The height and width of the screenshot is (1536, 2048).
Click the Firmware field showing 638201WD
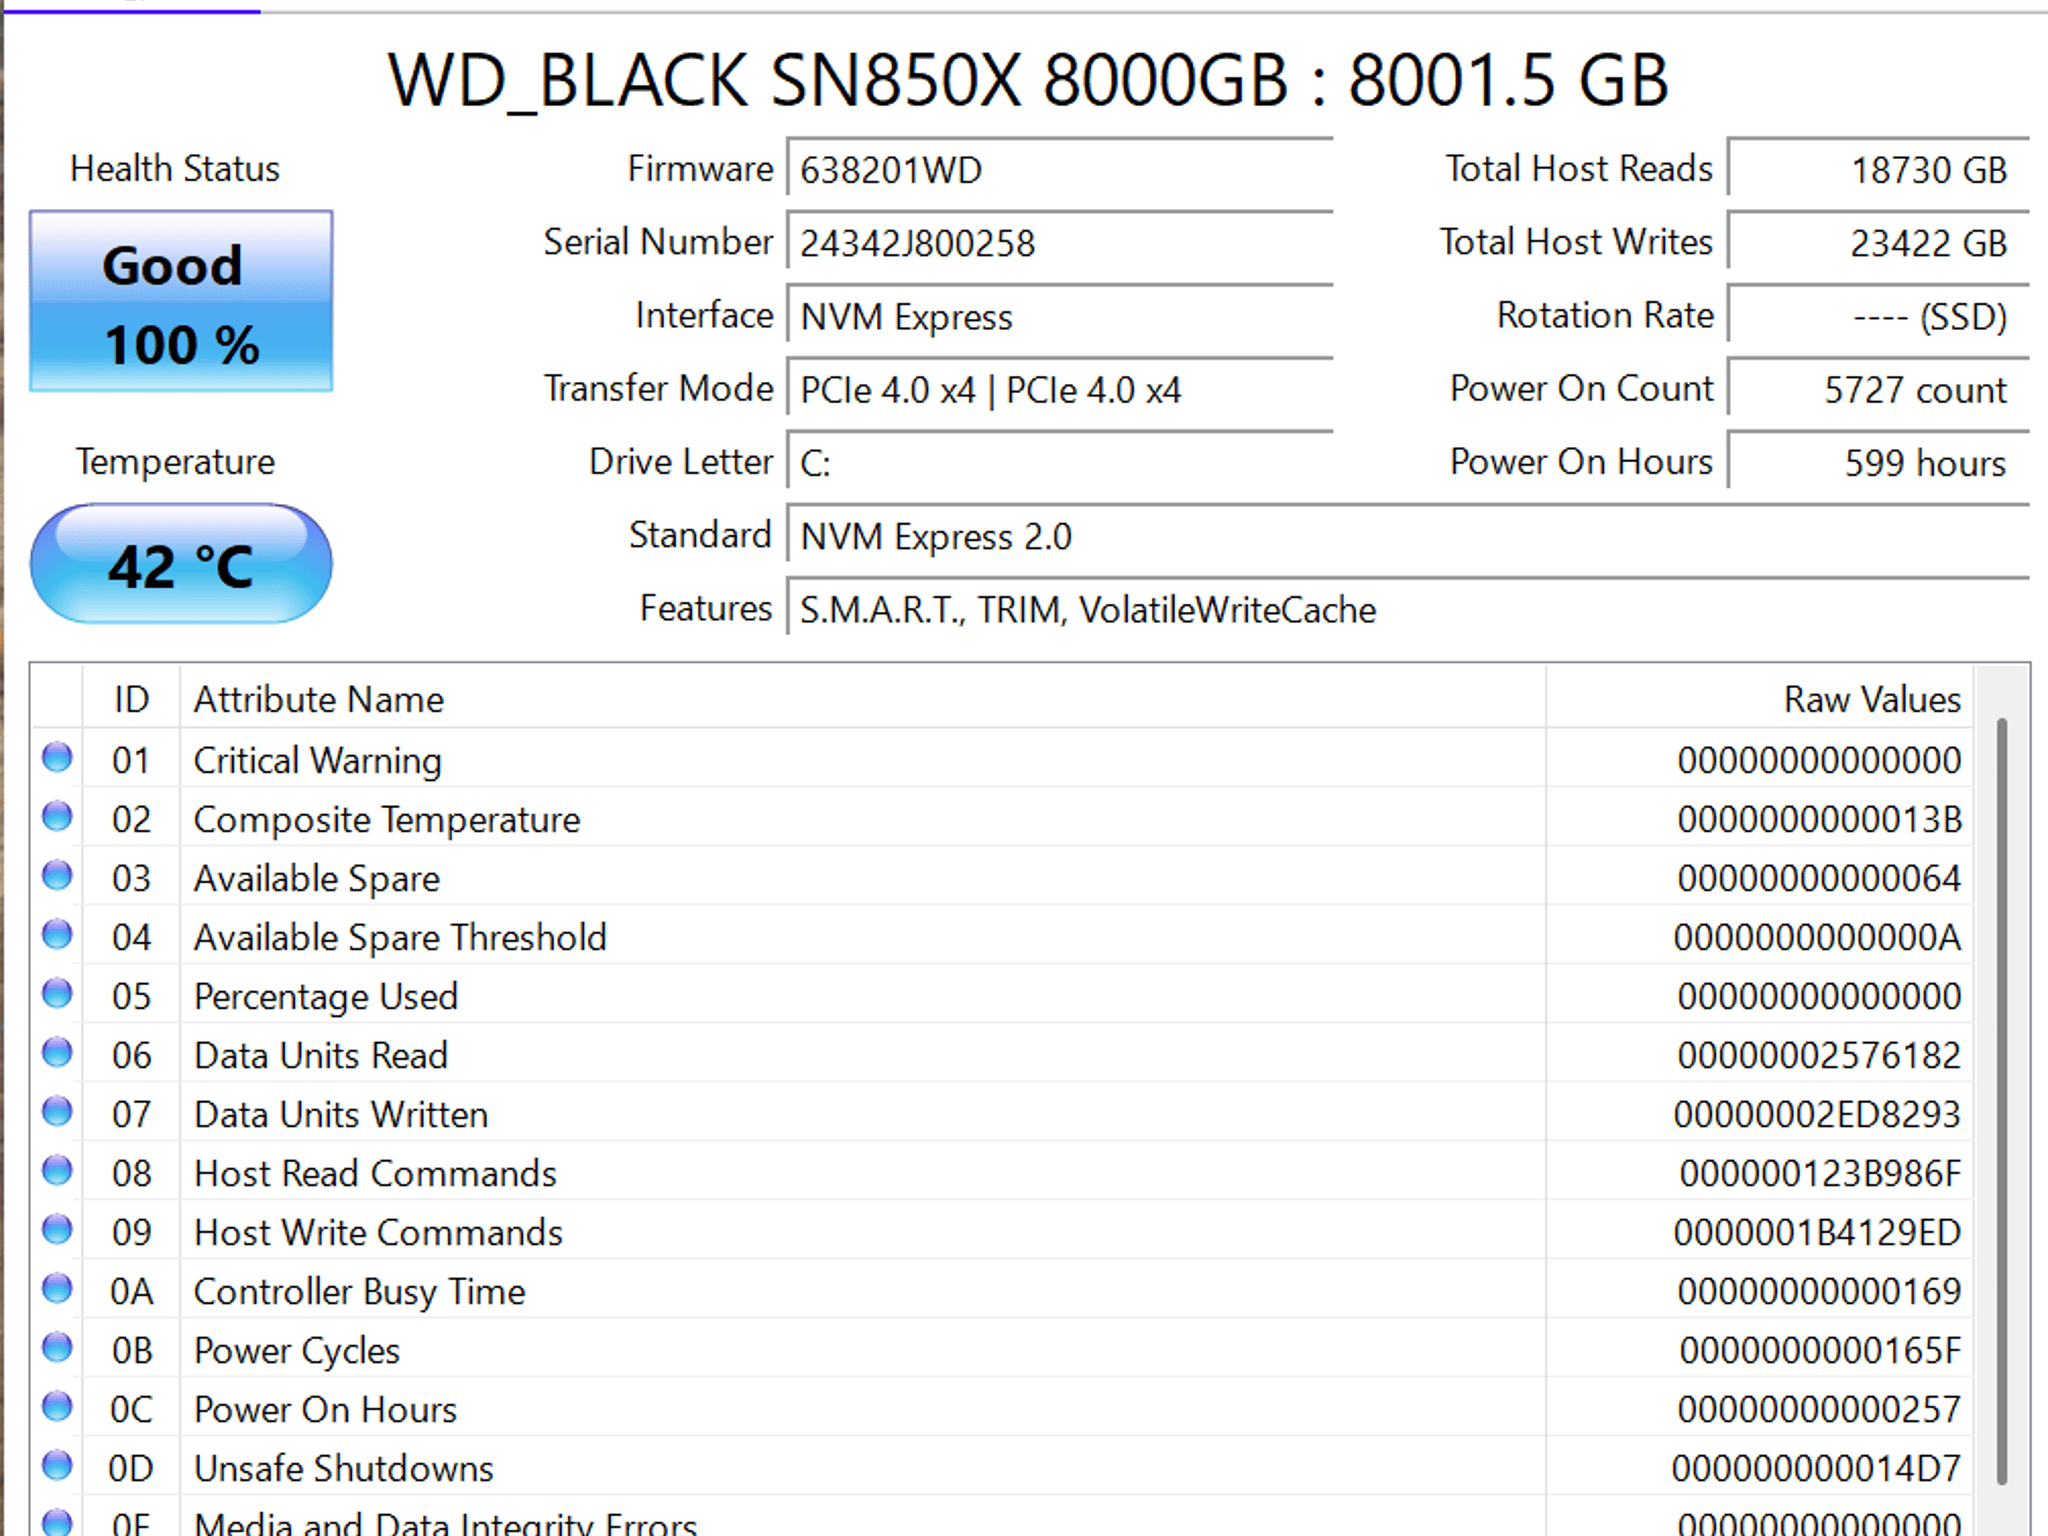click(1060, 169)
